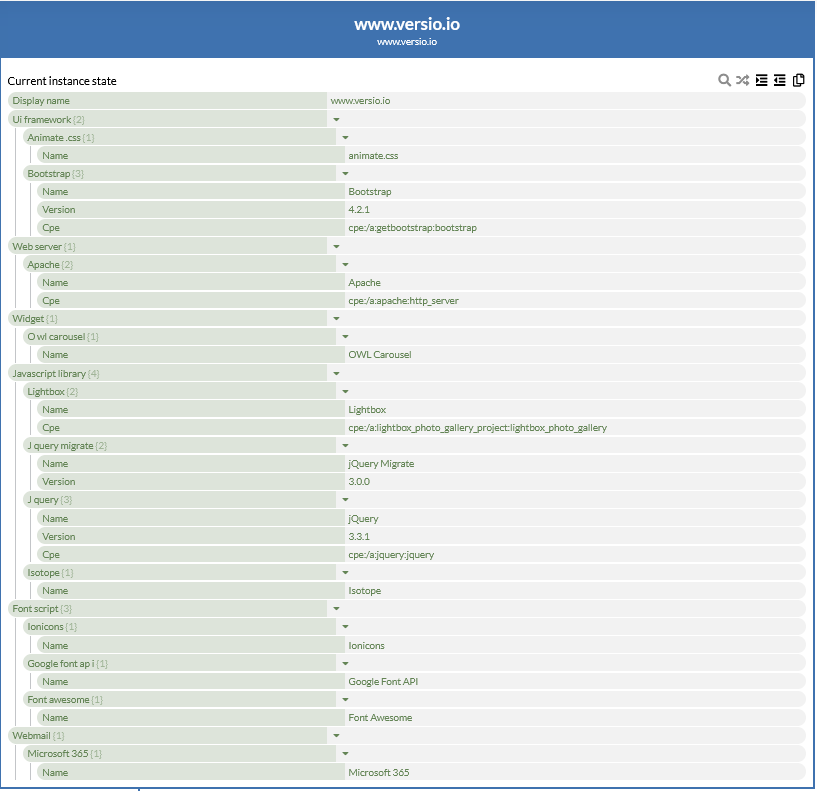Image resolution: width=817 pixels, height=791 pixels.
Task: Click the Current instance state heading
Action: tap(62, 81)
